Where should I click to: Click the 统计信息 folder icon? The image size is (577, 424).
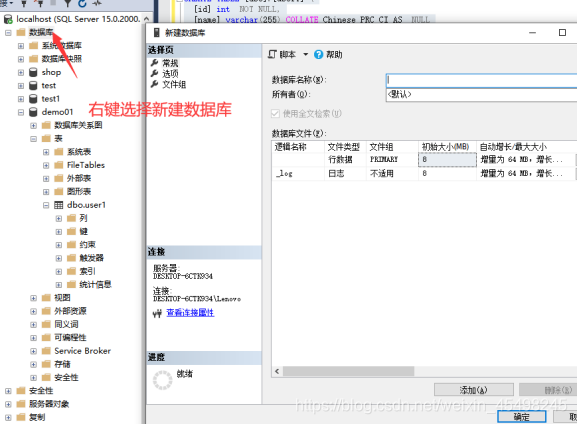71,285
